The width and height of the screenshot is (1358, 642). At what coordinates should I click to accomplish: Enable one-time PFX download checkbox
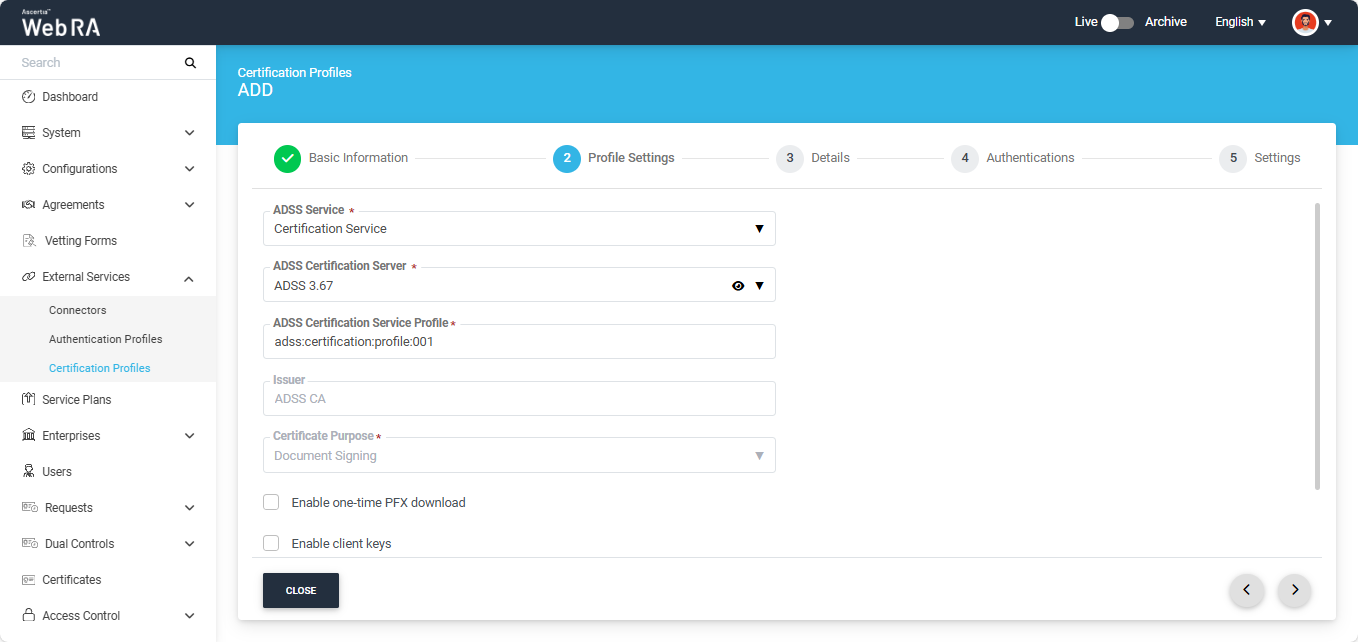coord(271,502)
